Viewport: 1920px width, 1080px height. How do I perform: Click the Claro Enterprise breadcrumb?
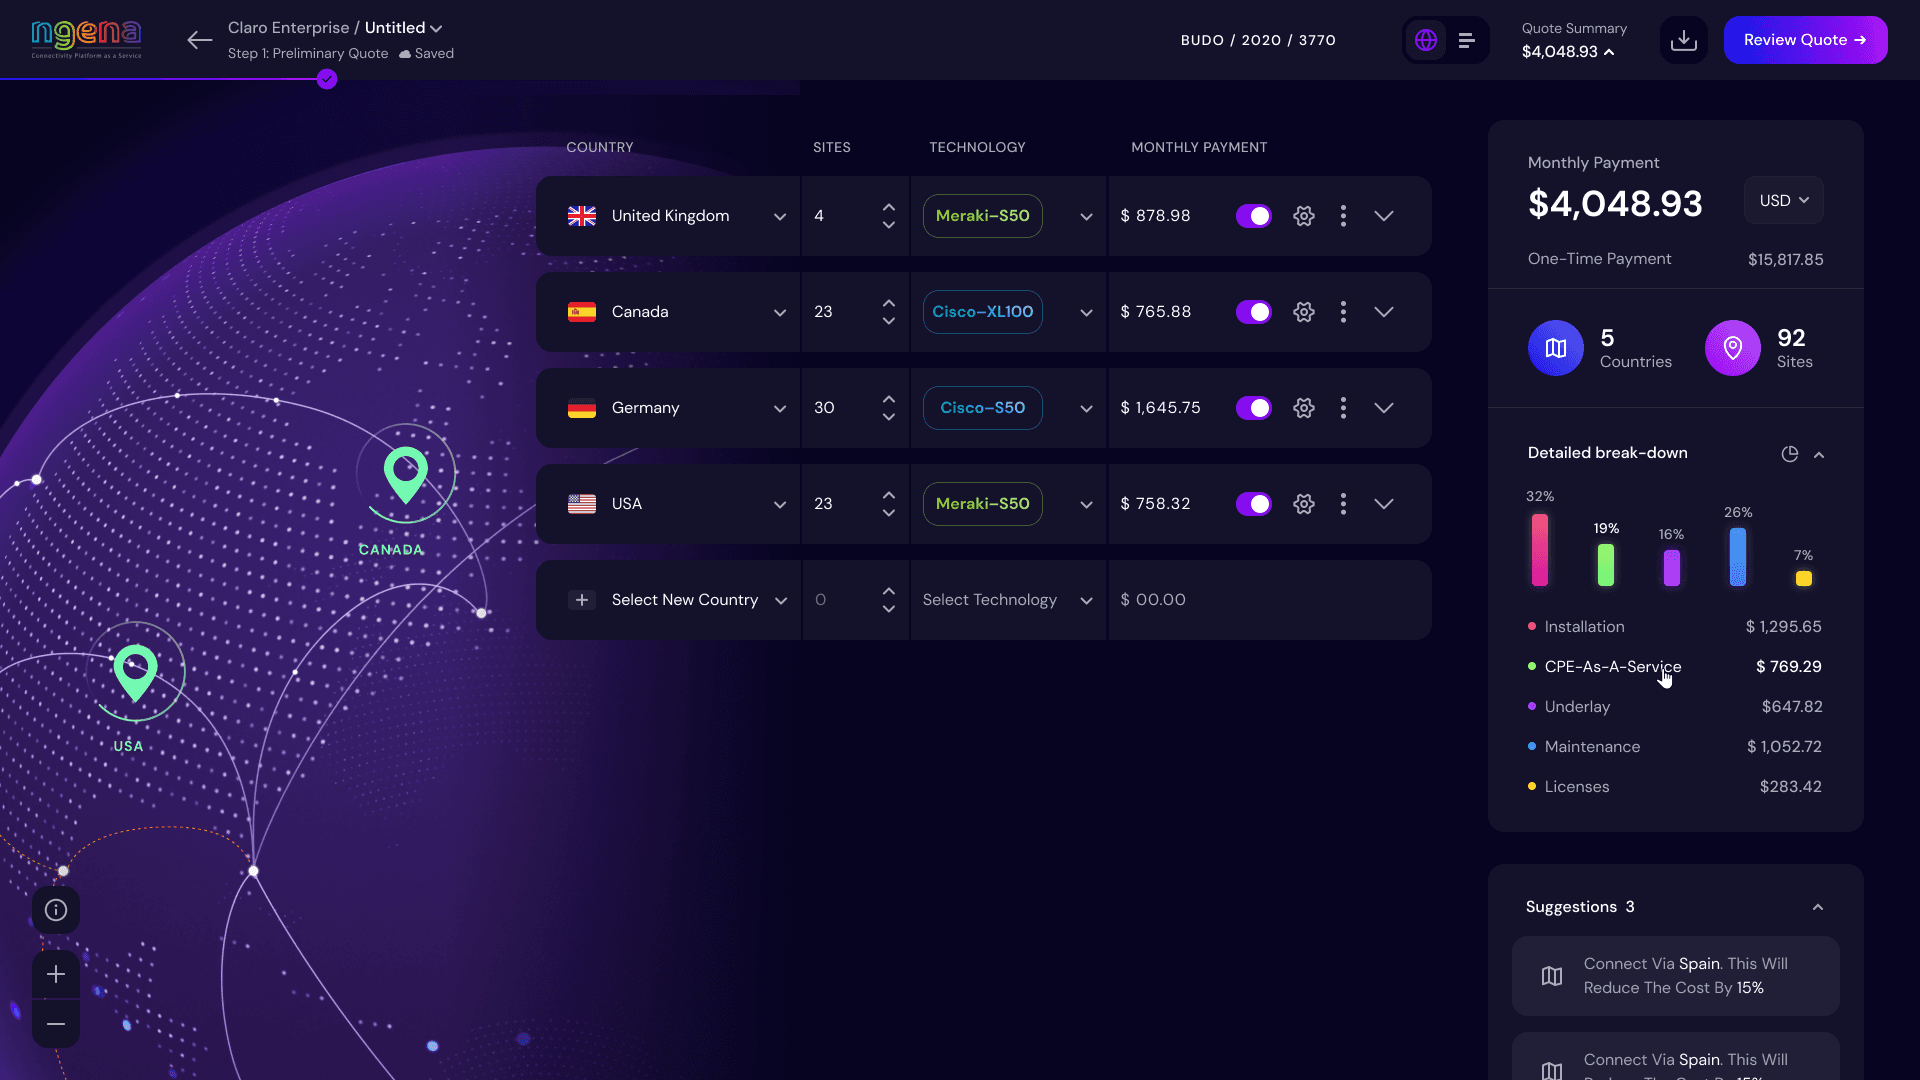point(288,28)
